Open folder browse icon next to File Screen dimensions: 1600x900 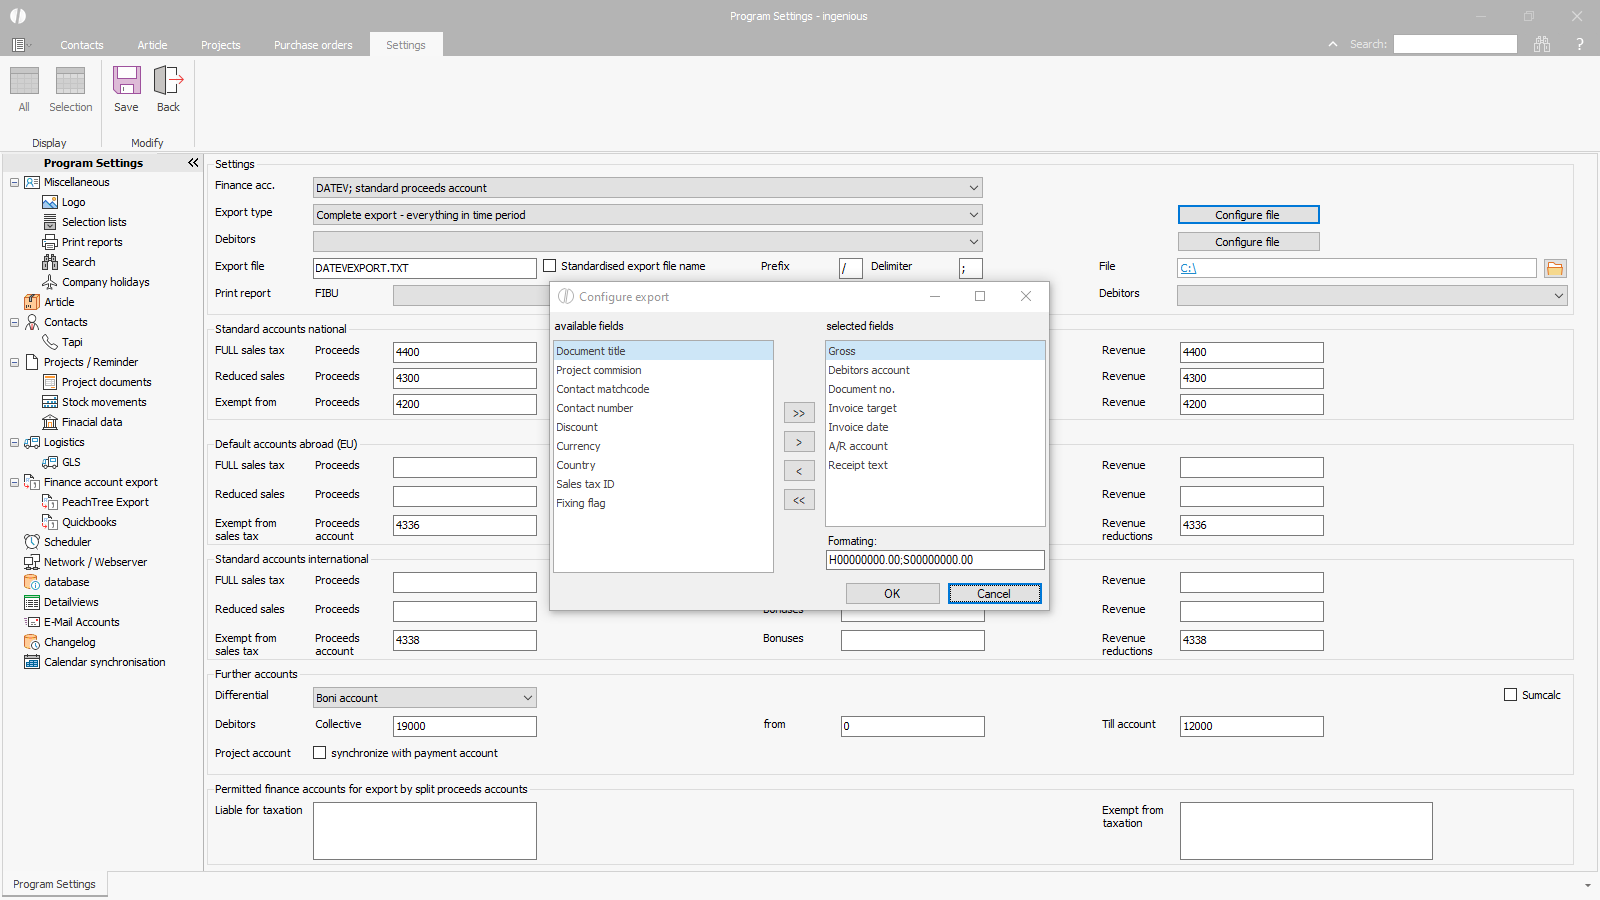coord(1554,268)
